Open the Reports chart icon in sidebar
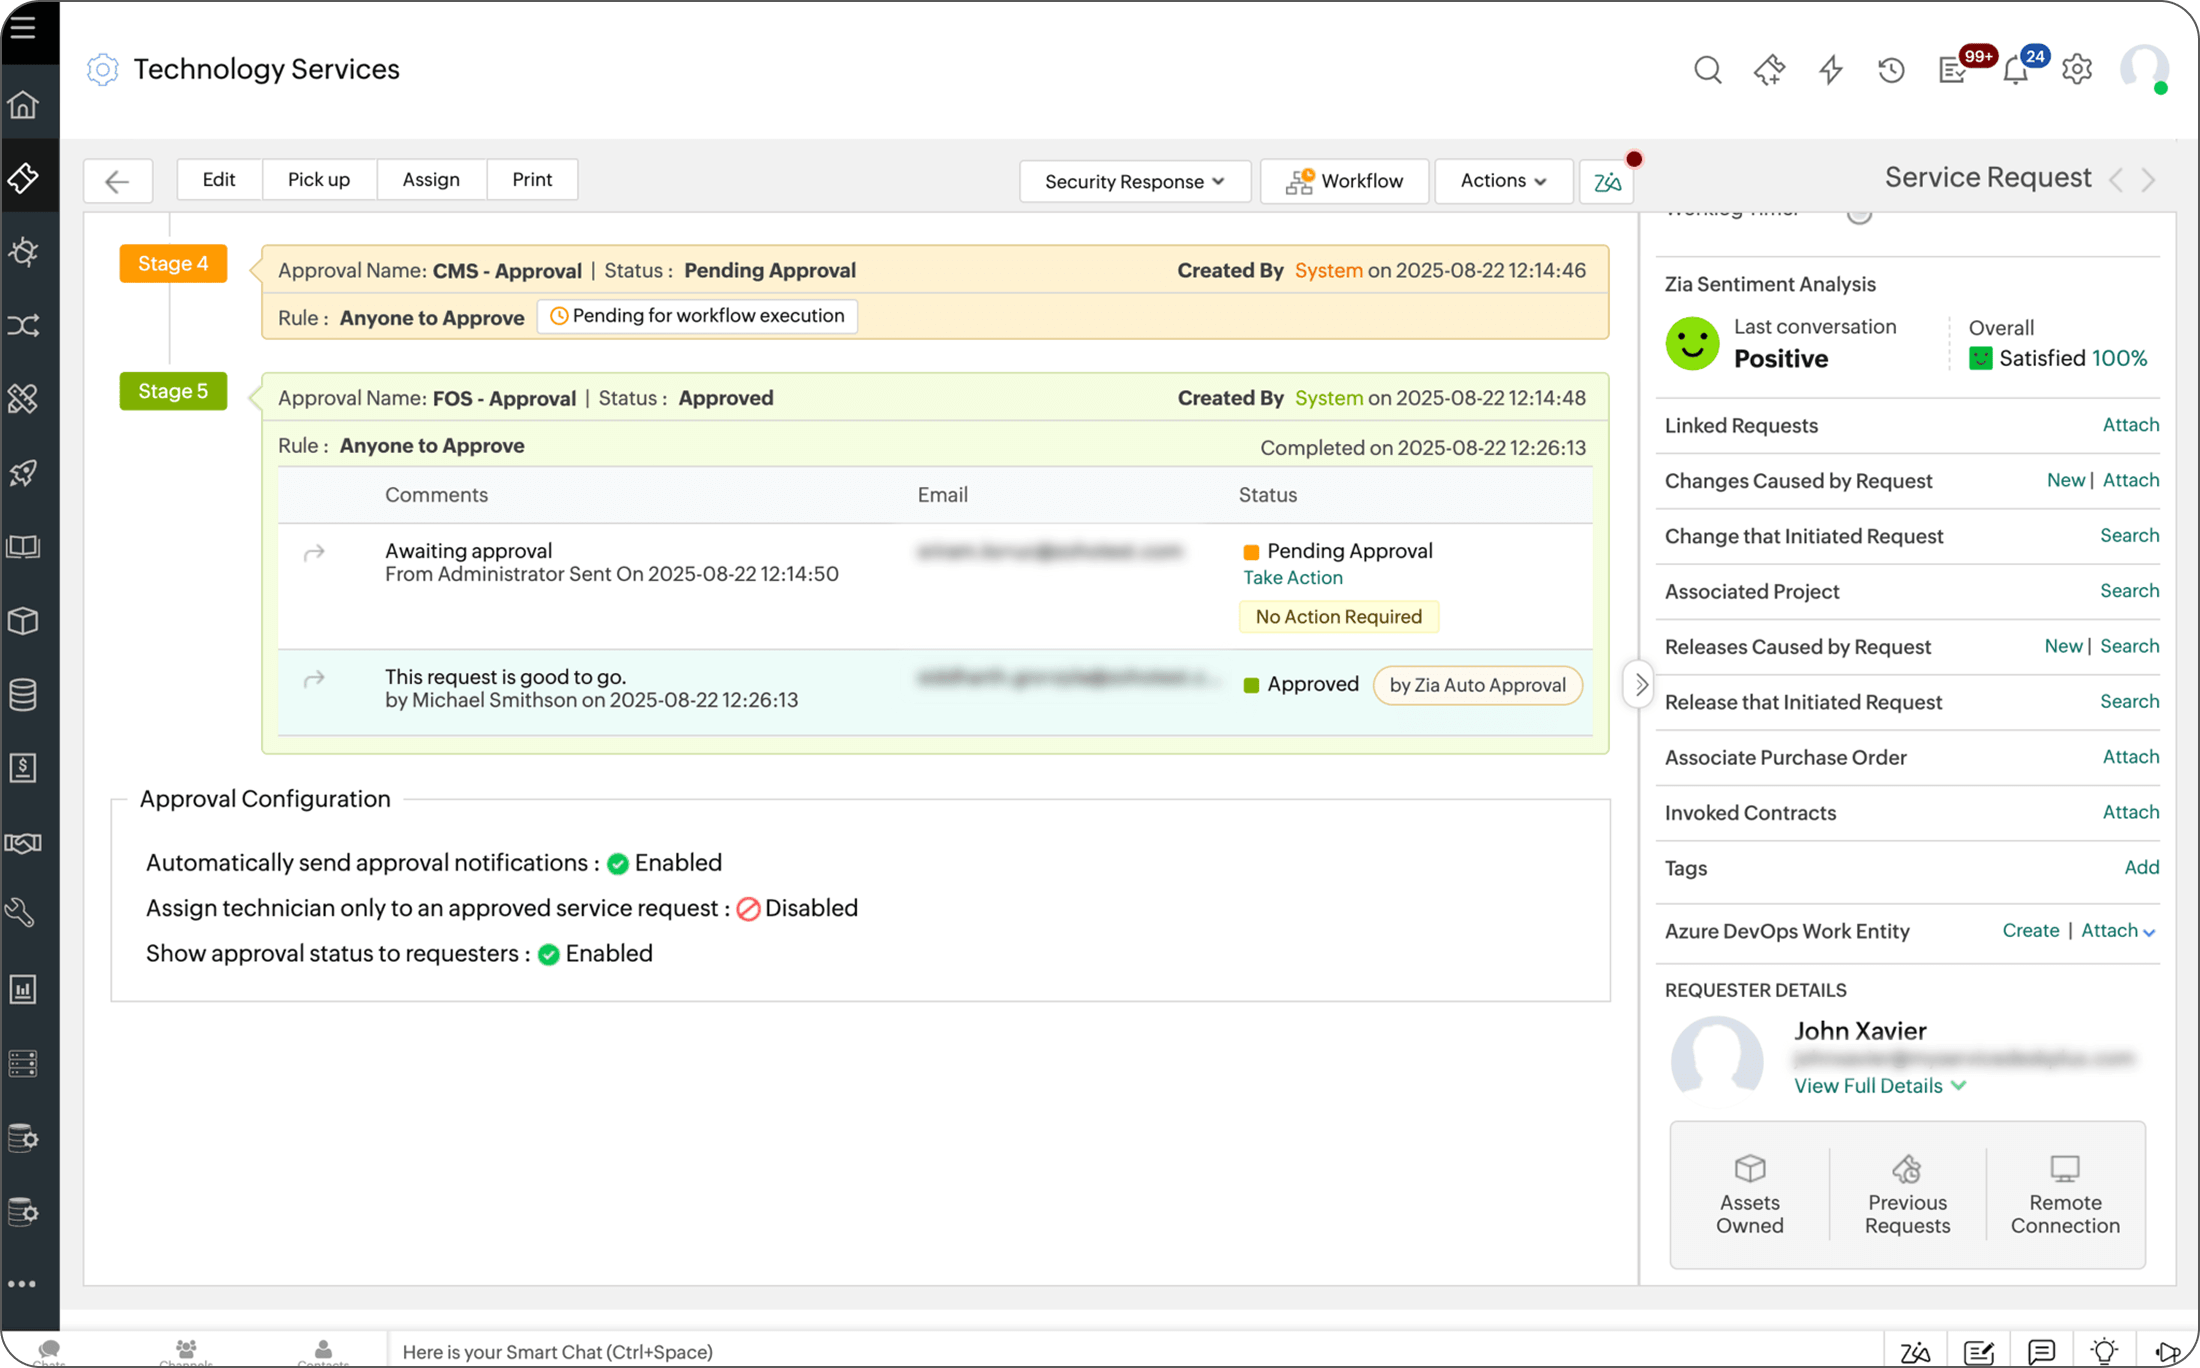Image resolution: width=2200 pixels, height=1368 pixels. click(24, 988)
